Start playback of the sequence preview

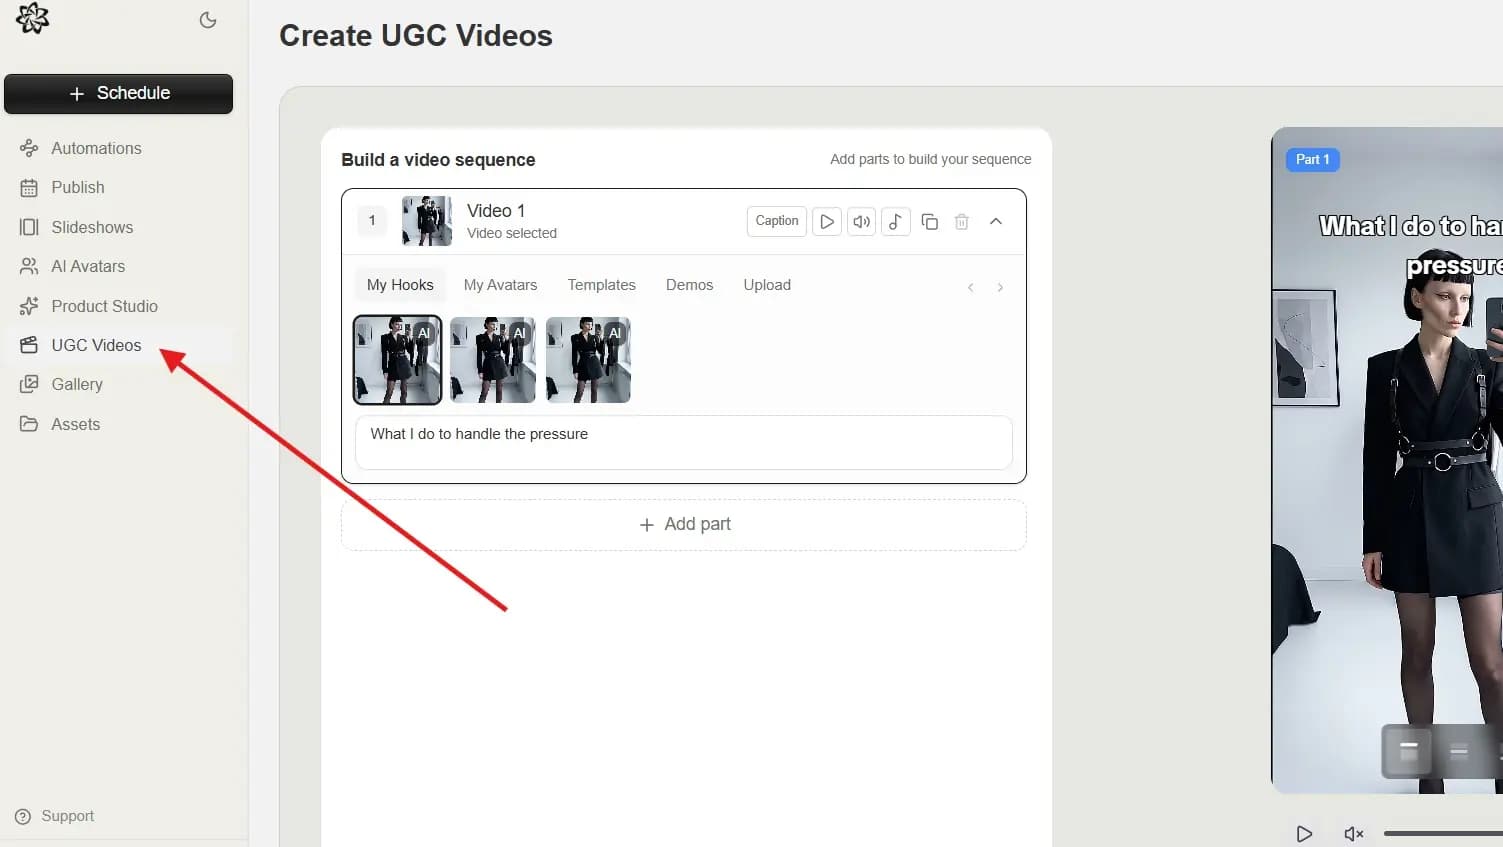[x=1304, y=834]
